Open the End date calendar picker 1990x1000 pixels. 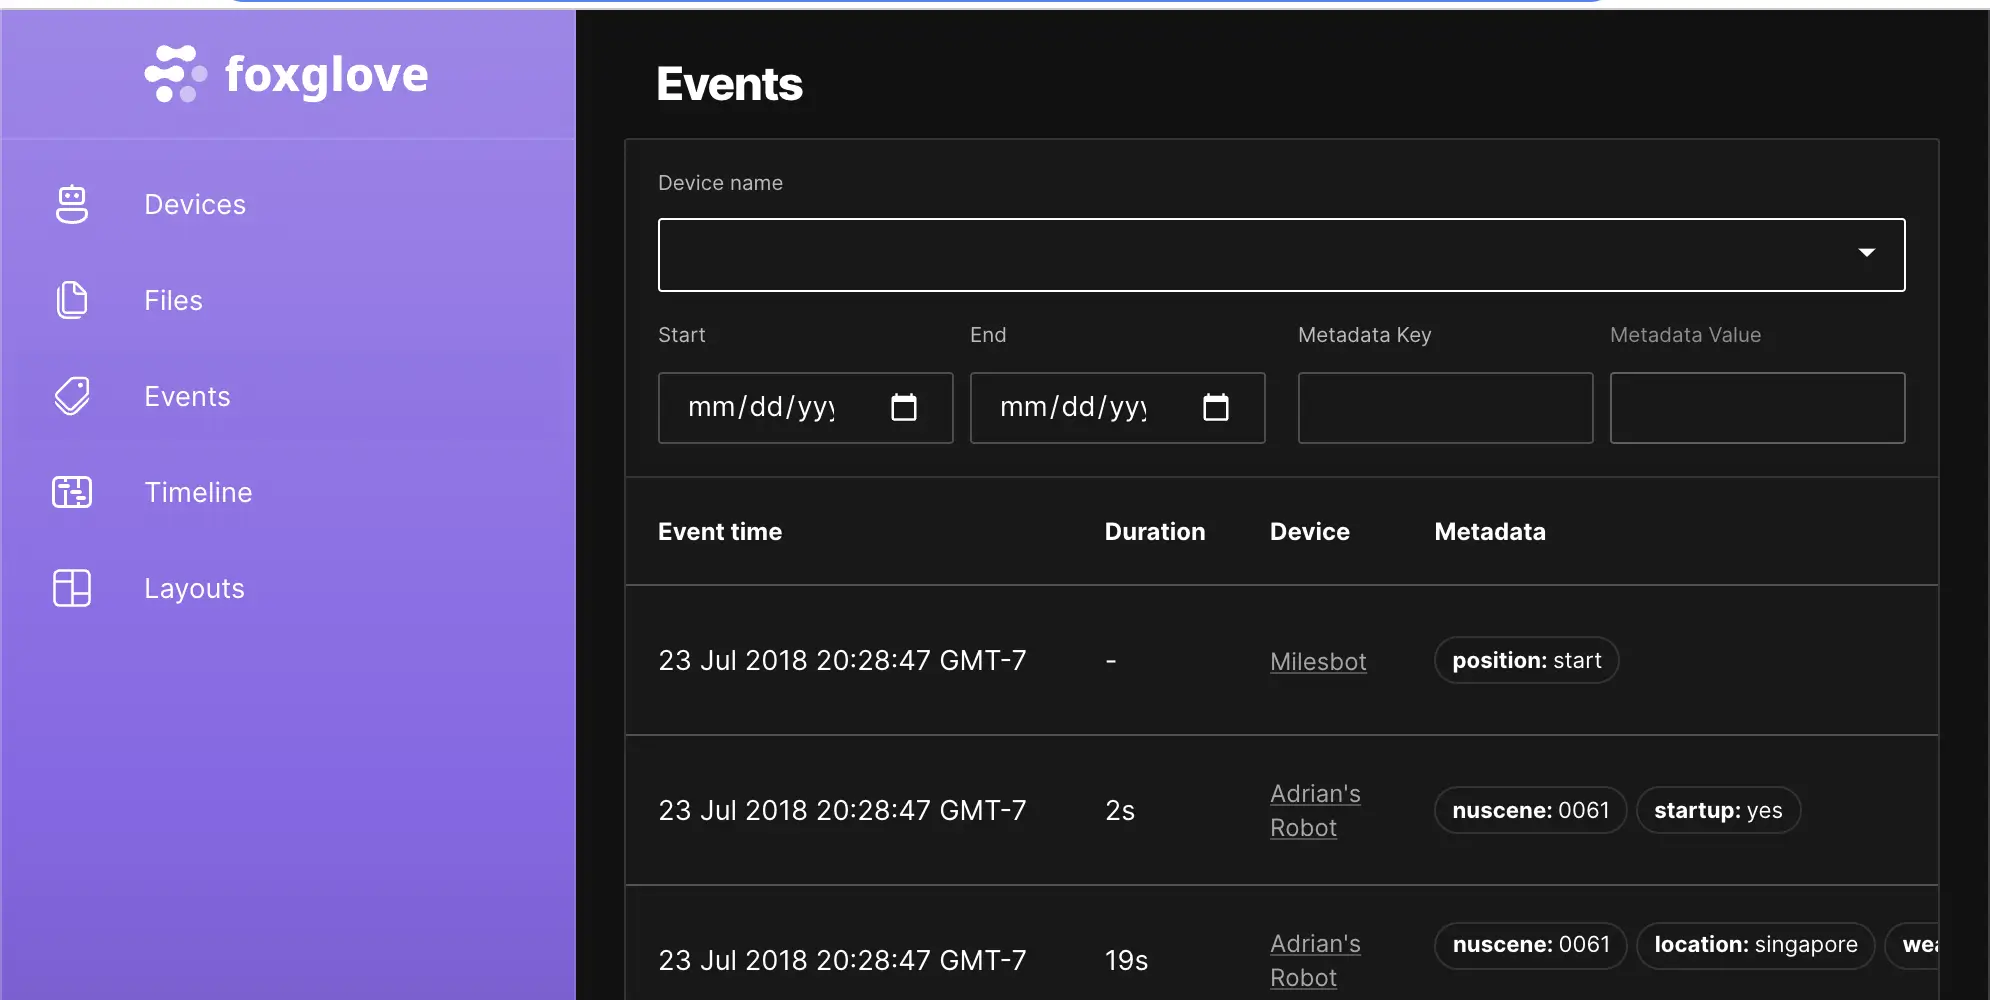(1215, 407)
